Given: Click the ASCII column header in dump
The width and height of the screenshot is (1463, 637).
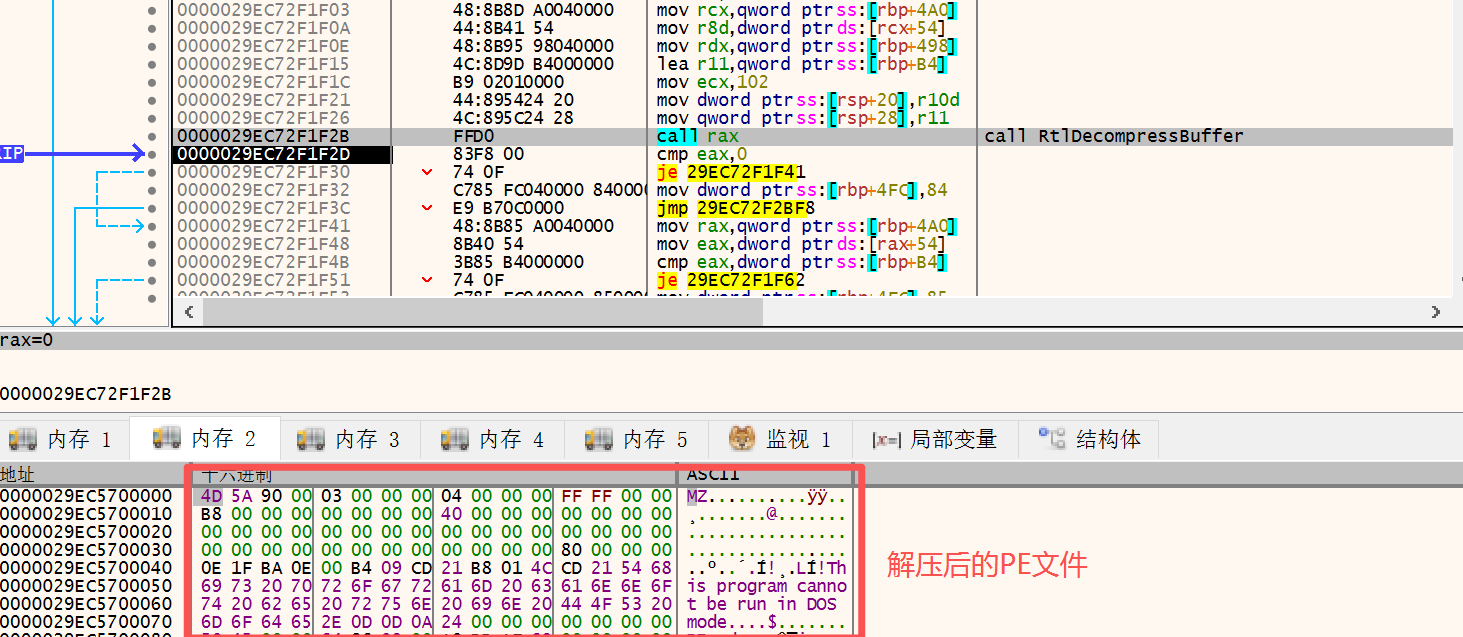Looking at the screenshot, I should (712, 475).
